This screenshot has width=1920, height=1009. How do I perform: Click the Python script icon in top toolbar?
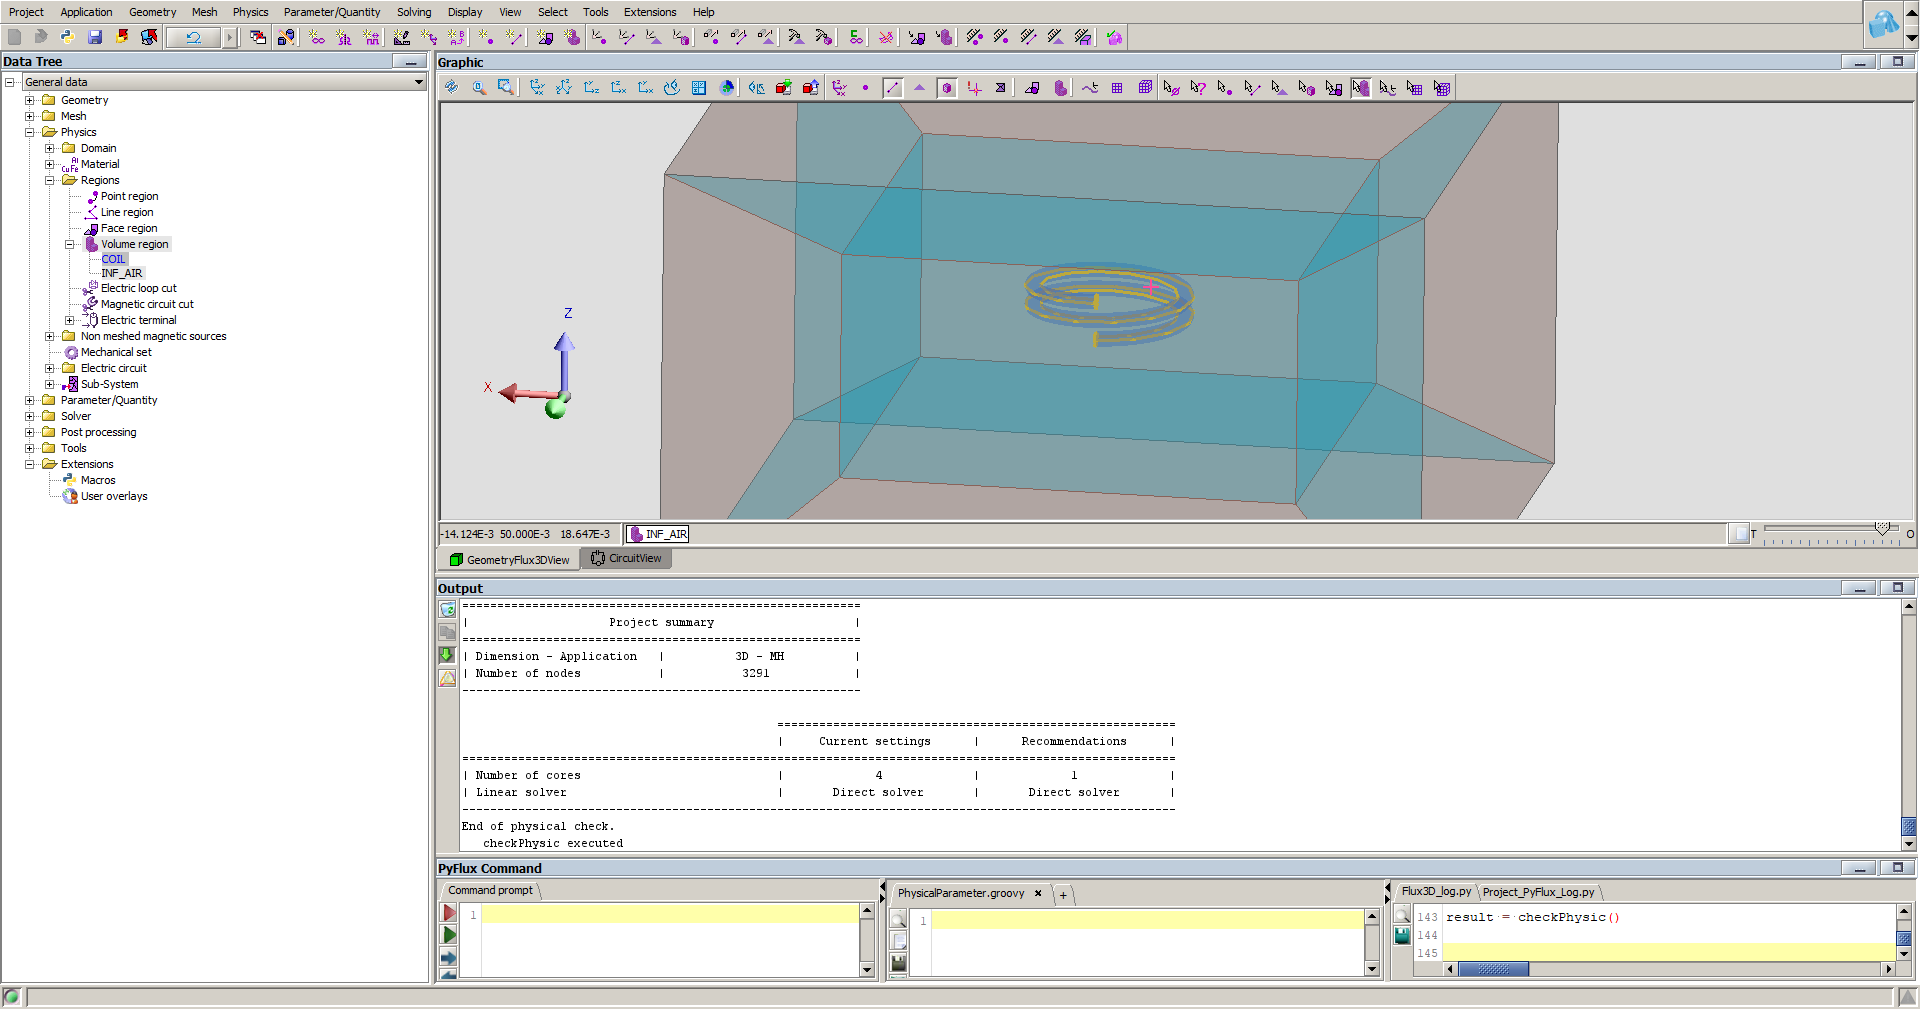[67, 37]
